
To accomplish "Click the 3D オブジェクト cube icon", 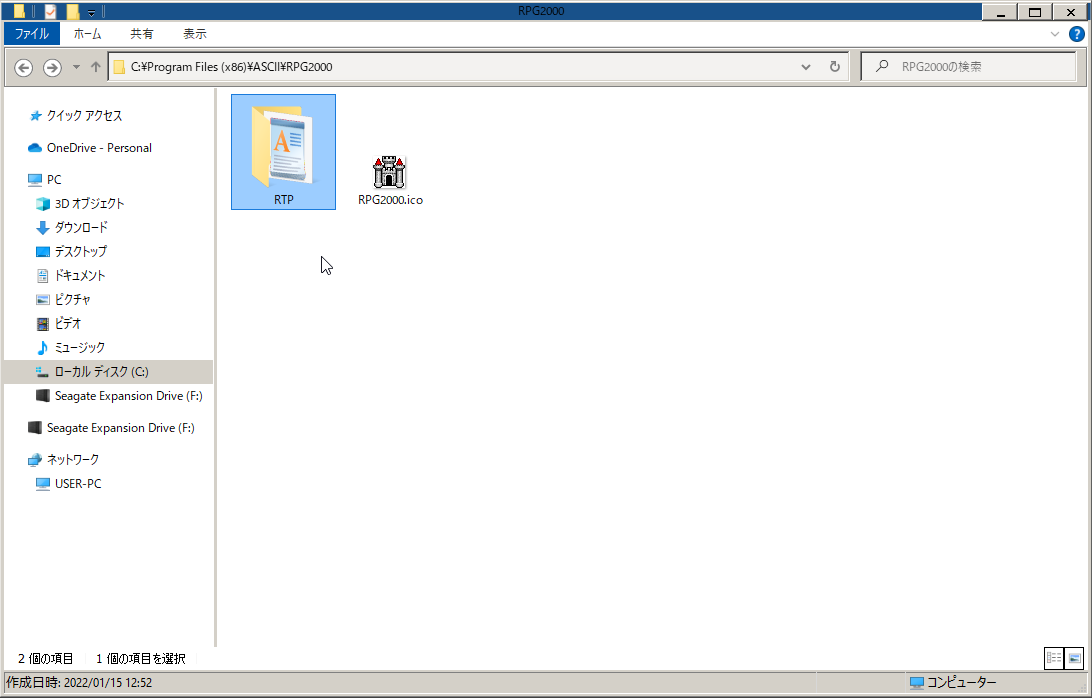I will click(42, 203).
